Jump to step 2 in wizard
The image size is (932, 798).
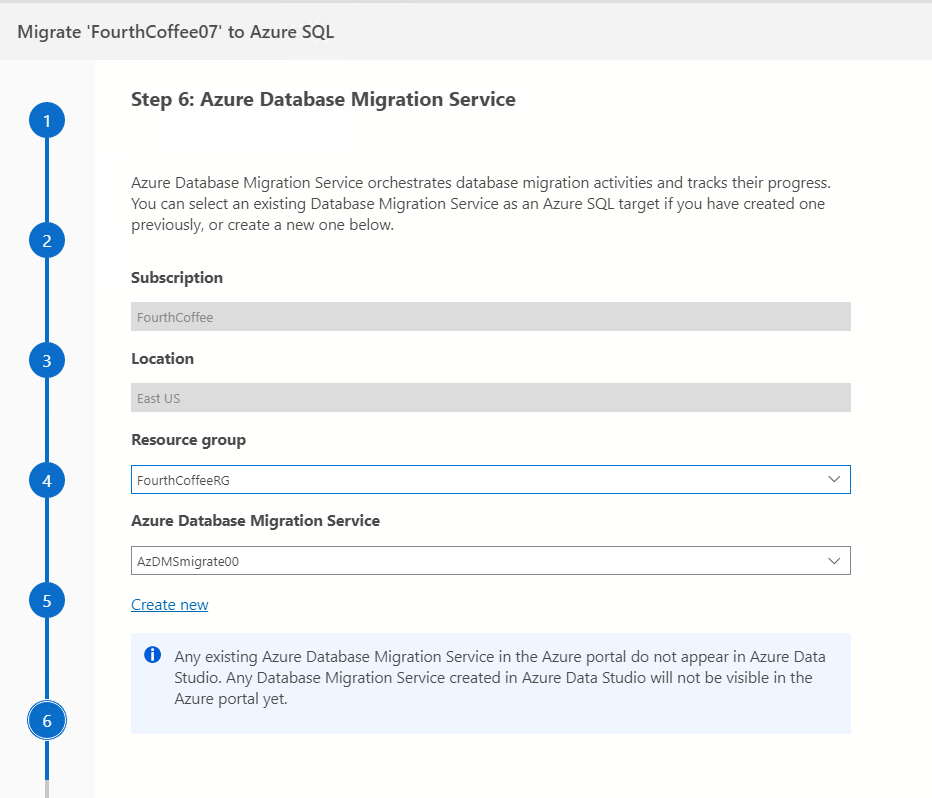click(47, 240)
